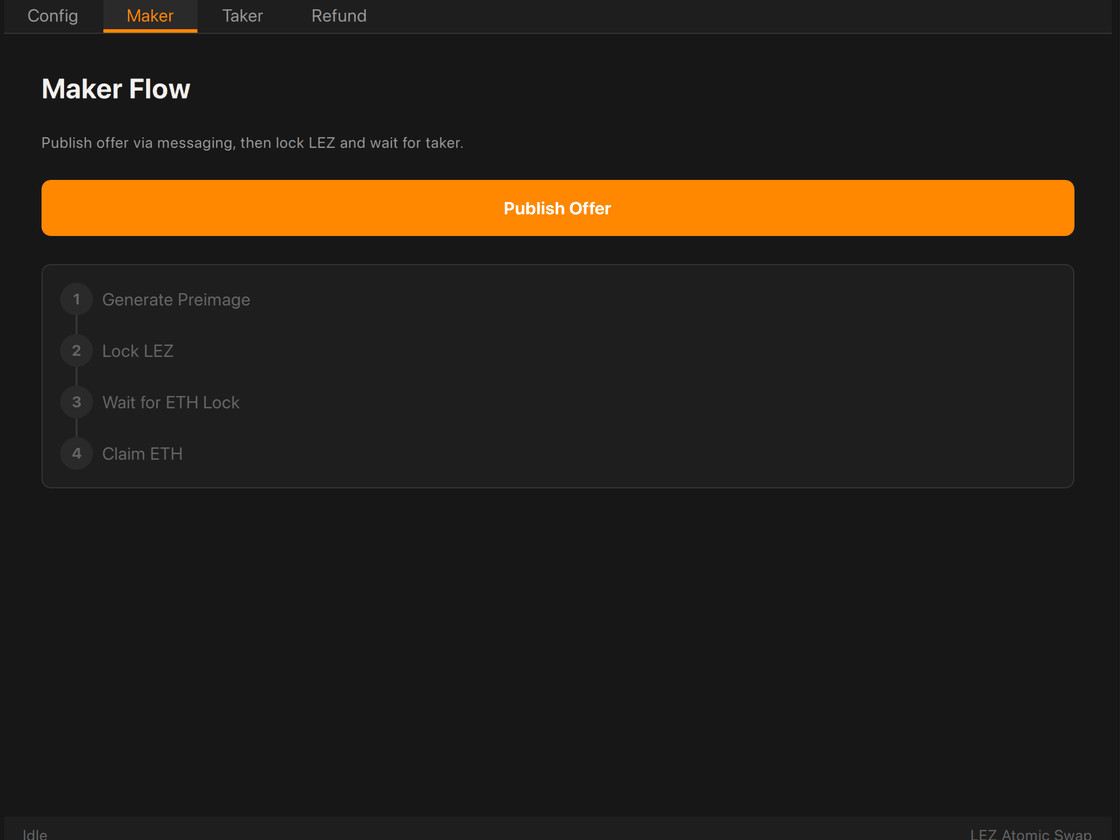Select the Generate Preimage step label
The width and height of the screenshot is (1120, 840).
(x=176, y=300)
